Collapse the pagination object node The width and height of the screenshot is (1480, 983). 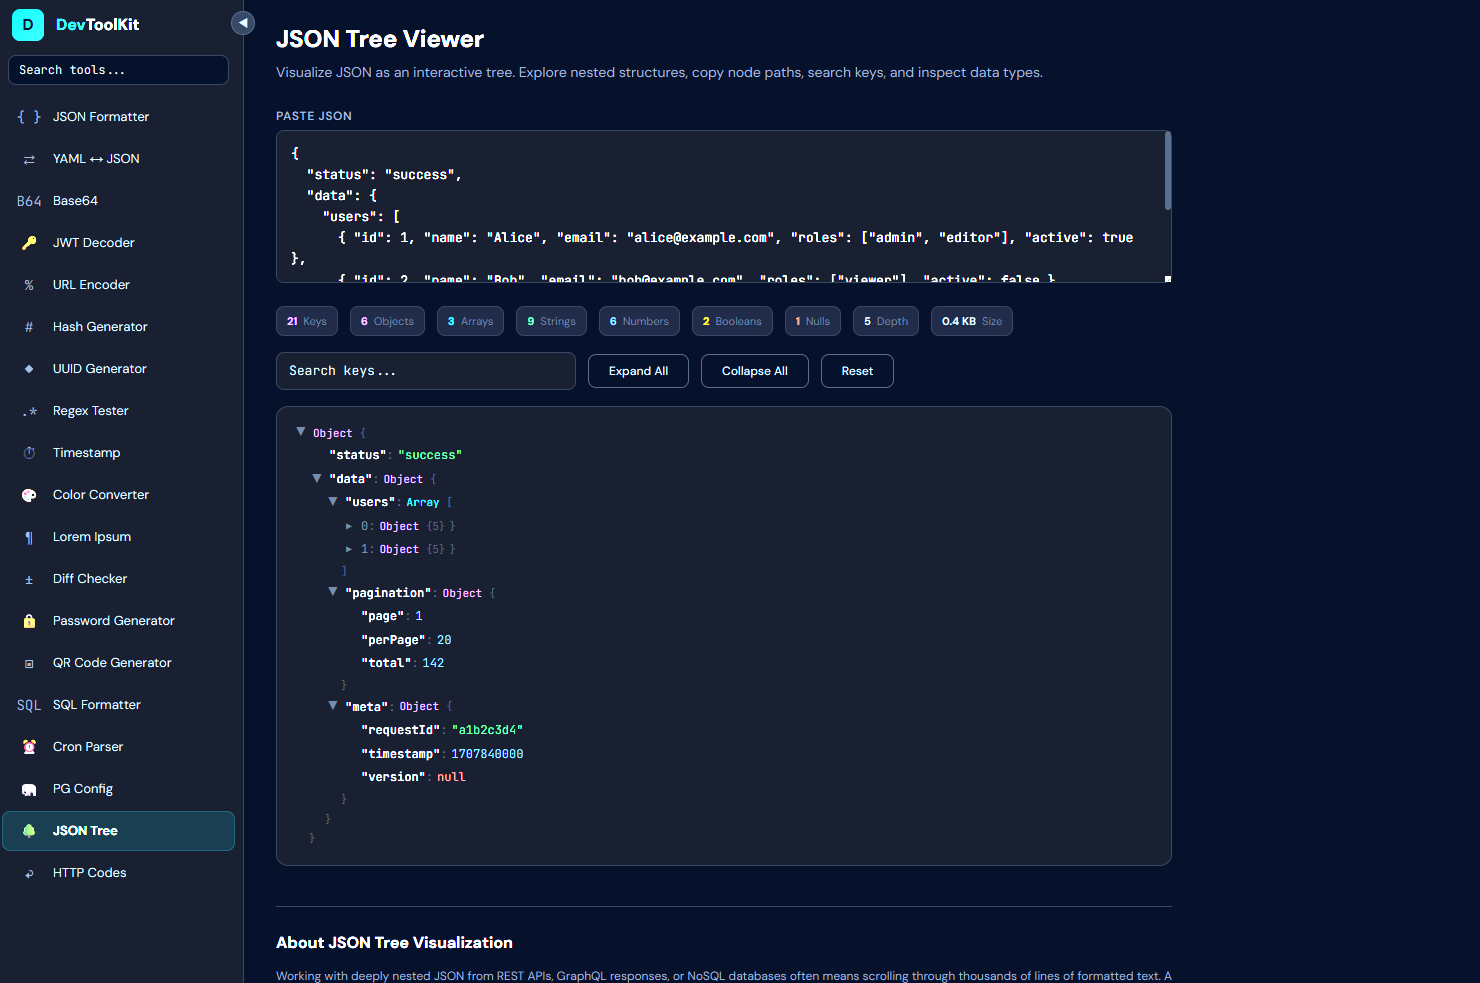333,591
